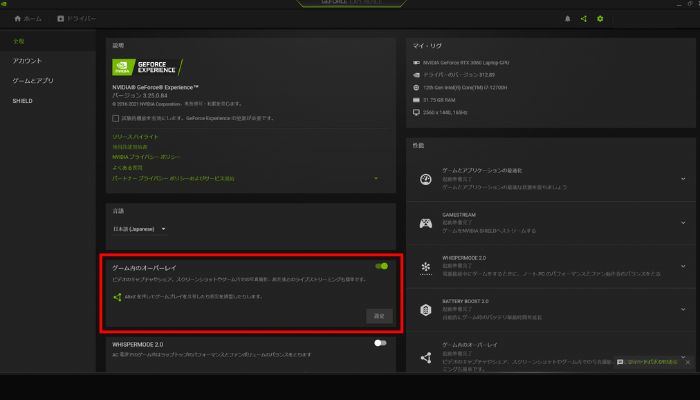Image resolution: width=700 pixels, height=400 pixels.
Task: Enable the experimental features checkbox
Action: 116,118
